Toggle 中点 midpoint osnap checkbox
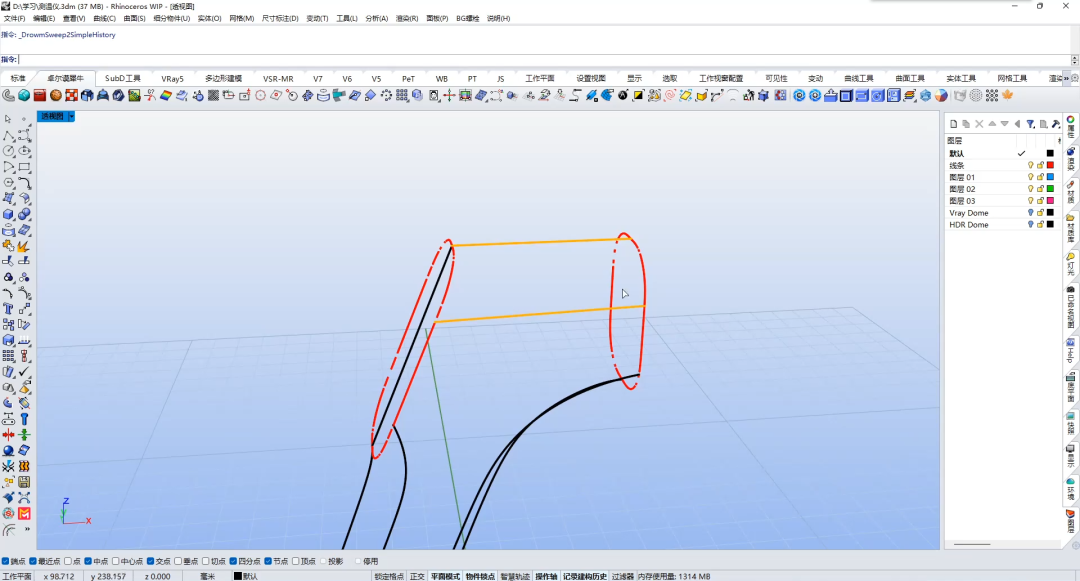The width and height of the screenshot is (1080, 581). click(x=89, y=562)
